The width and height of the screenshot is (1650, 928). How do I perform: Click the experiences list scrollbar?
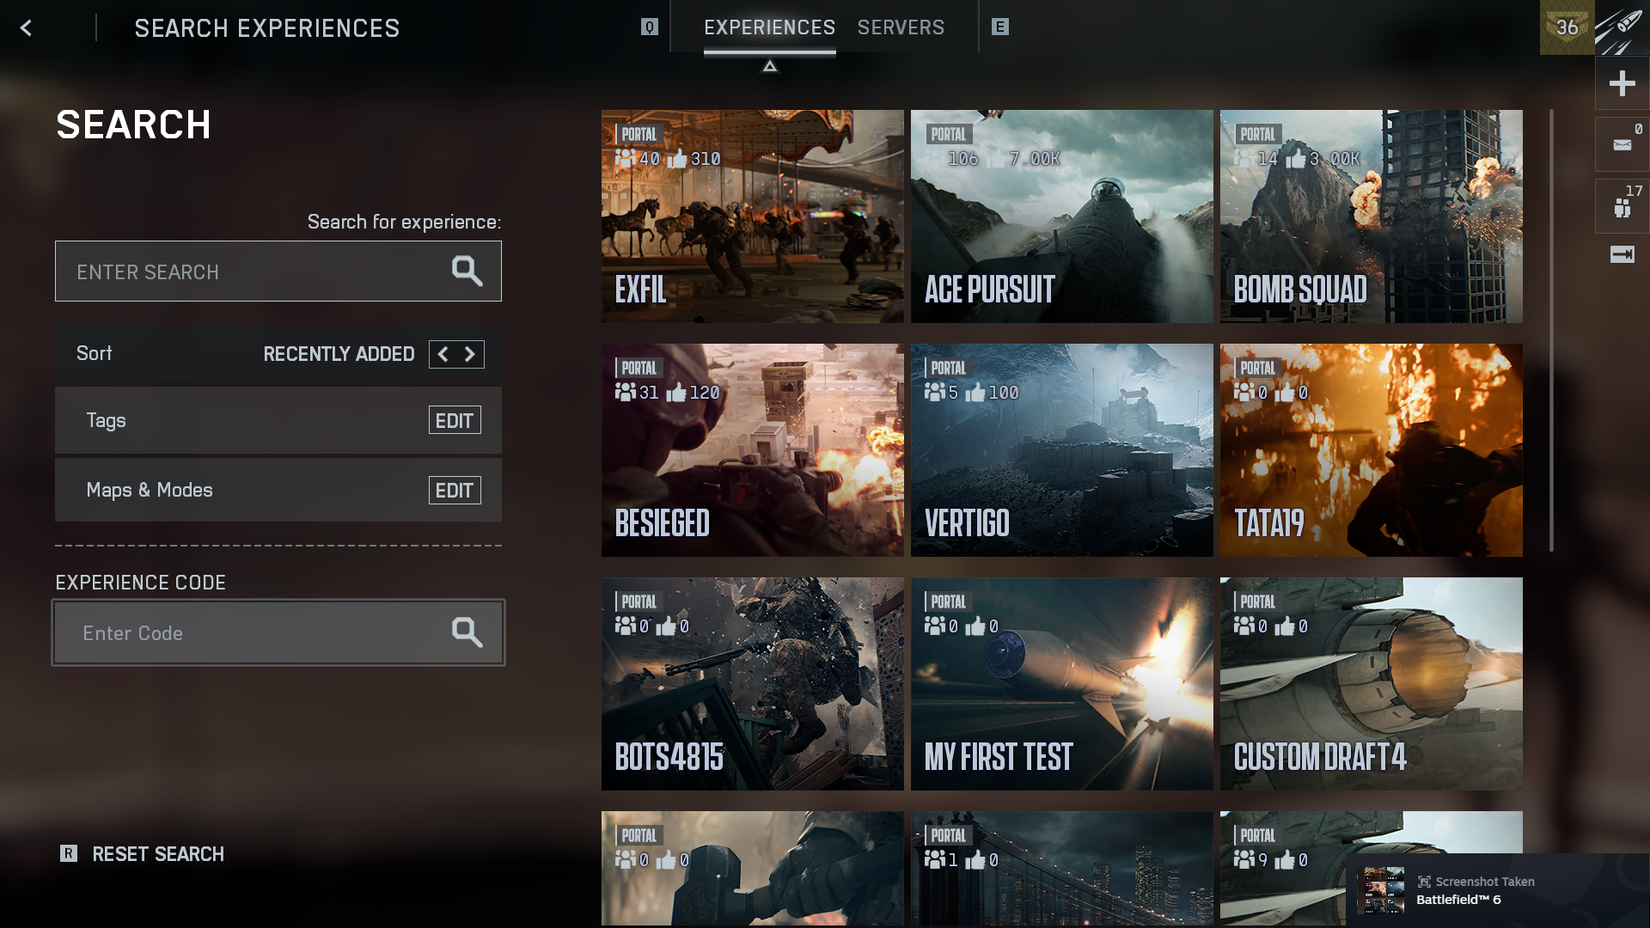[1551, 330]
